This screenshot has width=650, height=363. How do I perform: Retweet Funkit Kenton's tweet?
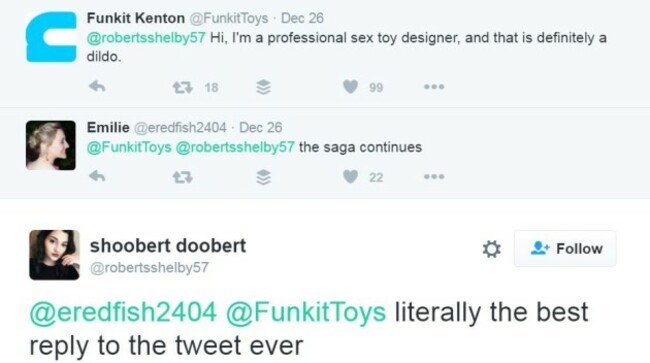182,87
